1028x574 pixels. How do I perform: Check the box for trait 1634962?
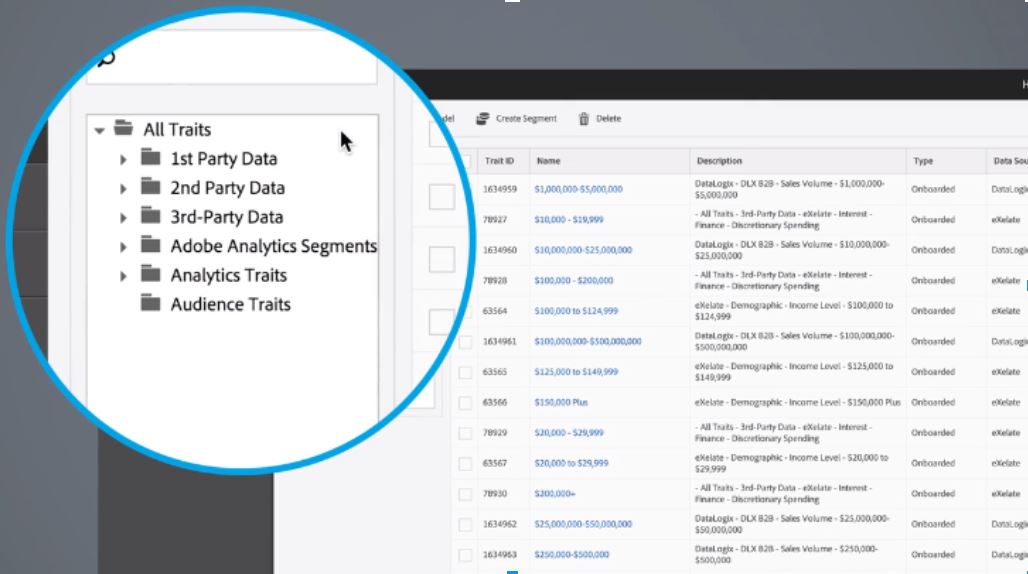(465, 525)
